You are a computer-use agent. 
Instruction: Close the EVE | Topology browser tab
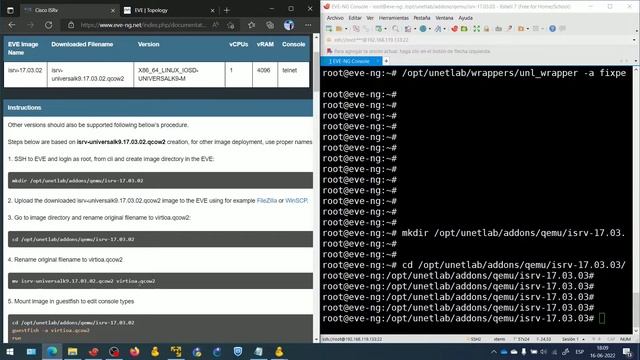point(212,11)
